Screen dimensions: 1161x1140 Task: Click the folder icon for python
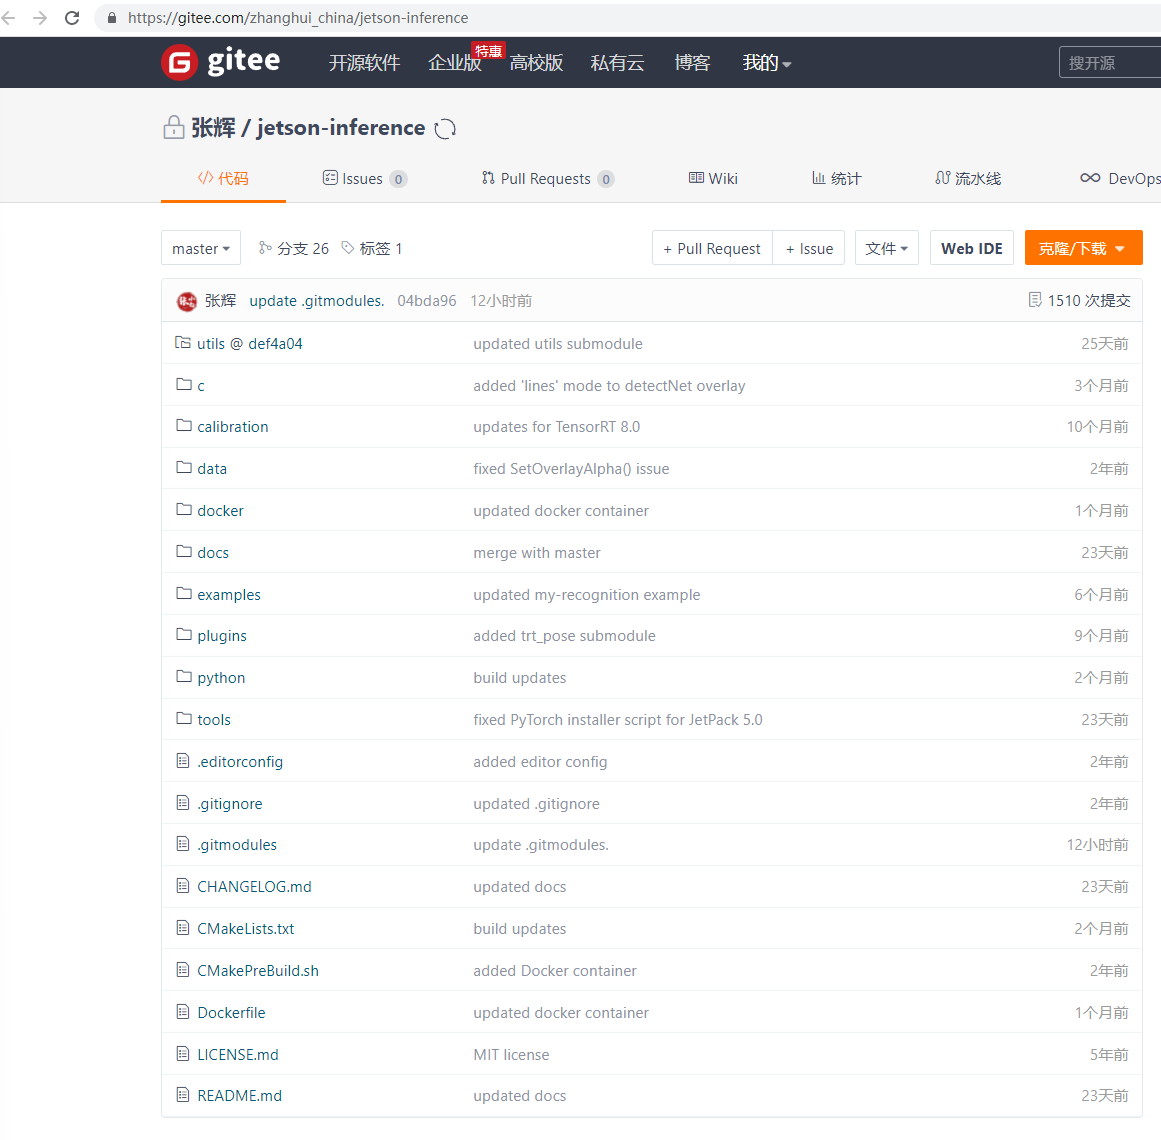click(184, 677)
